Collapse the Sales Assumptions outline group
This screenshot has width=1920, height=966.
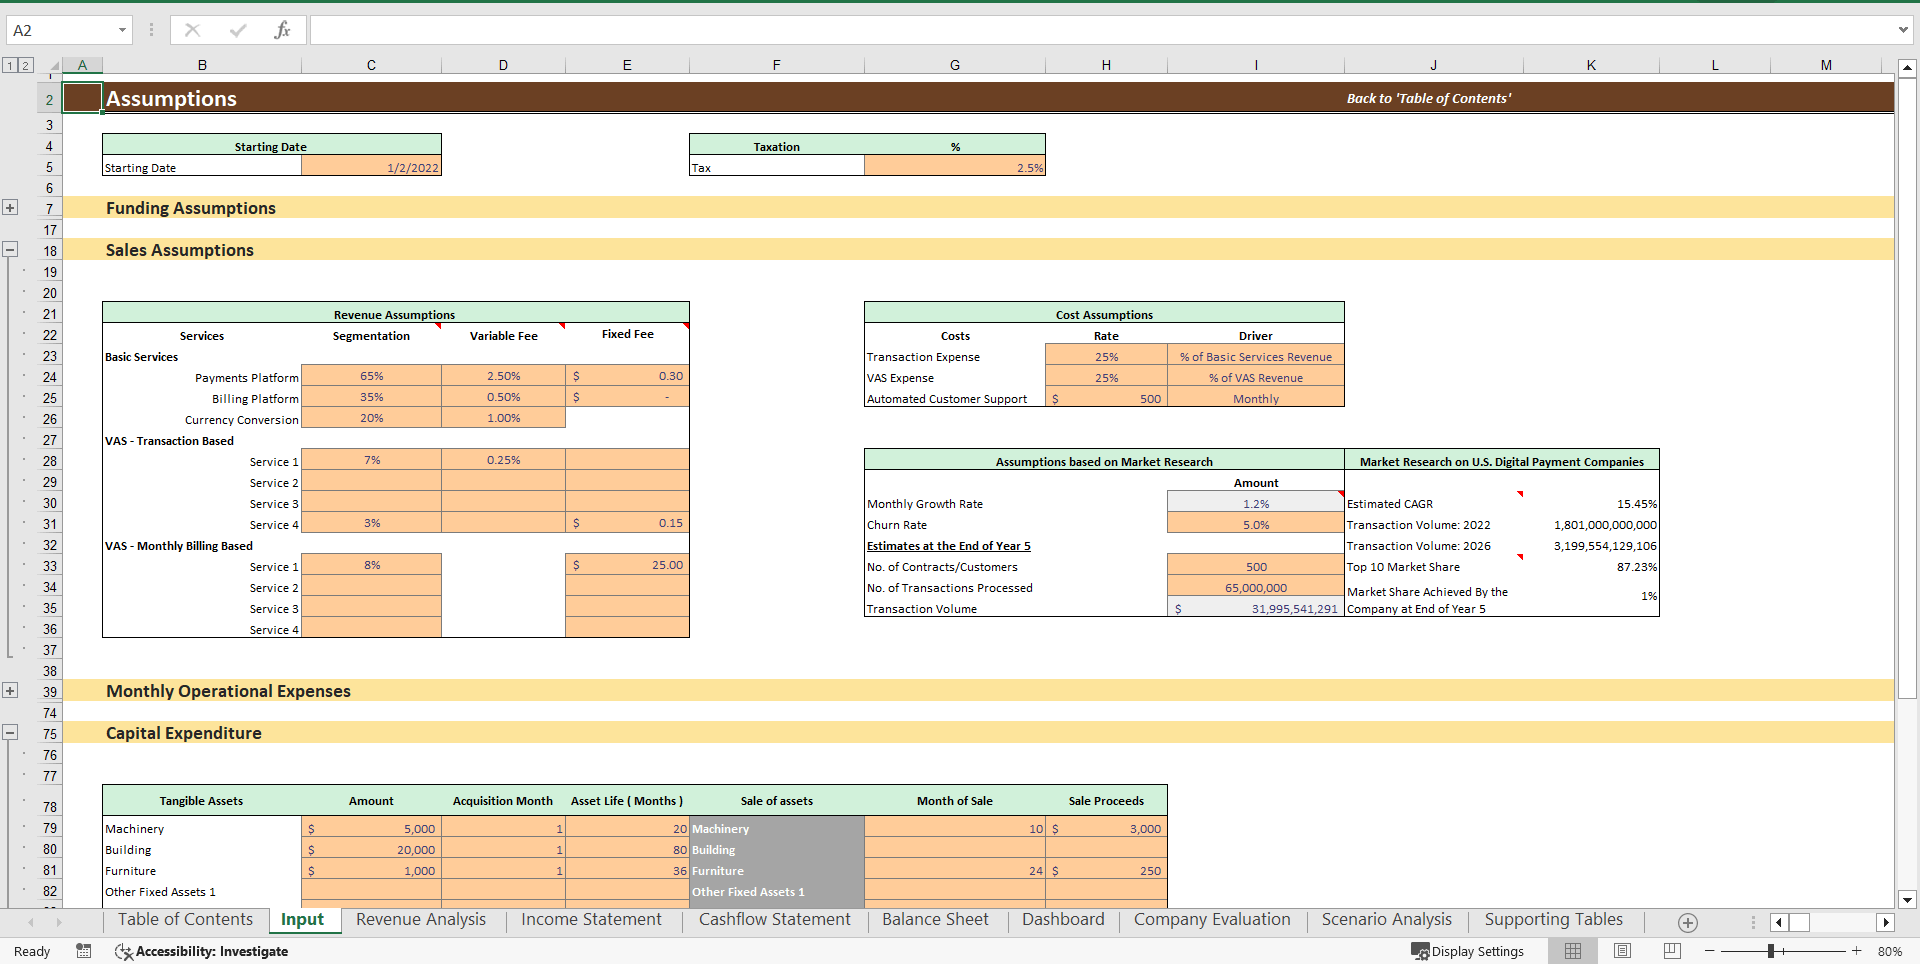point(10,249)
